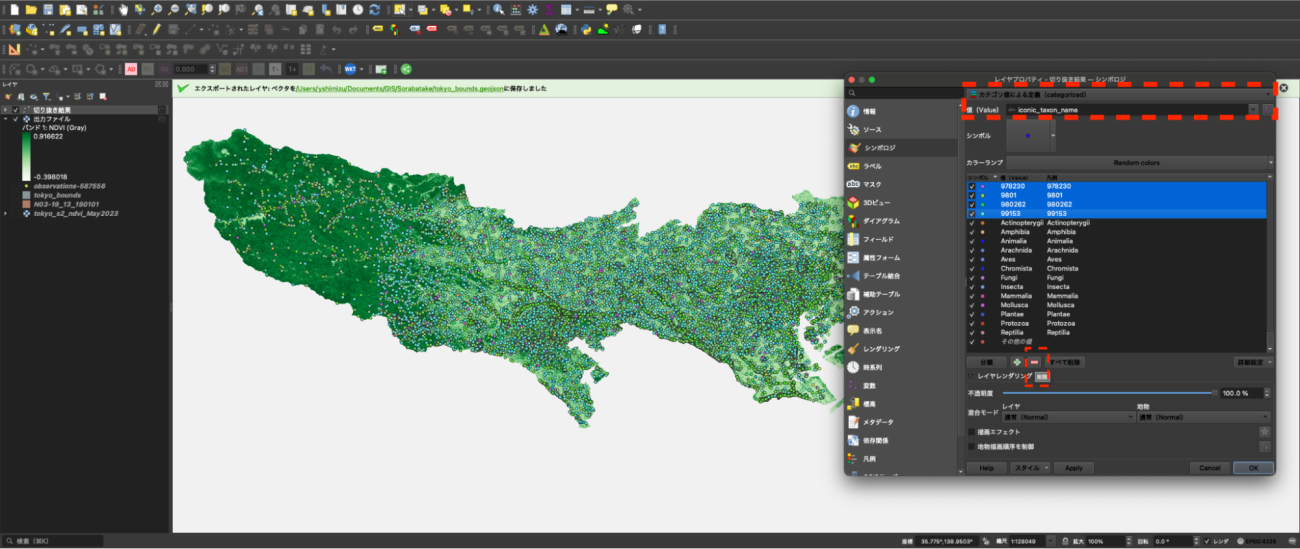Click the Refresh map icon
This screenshot has height=549, width=1300.
tap(374, 9)
